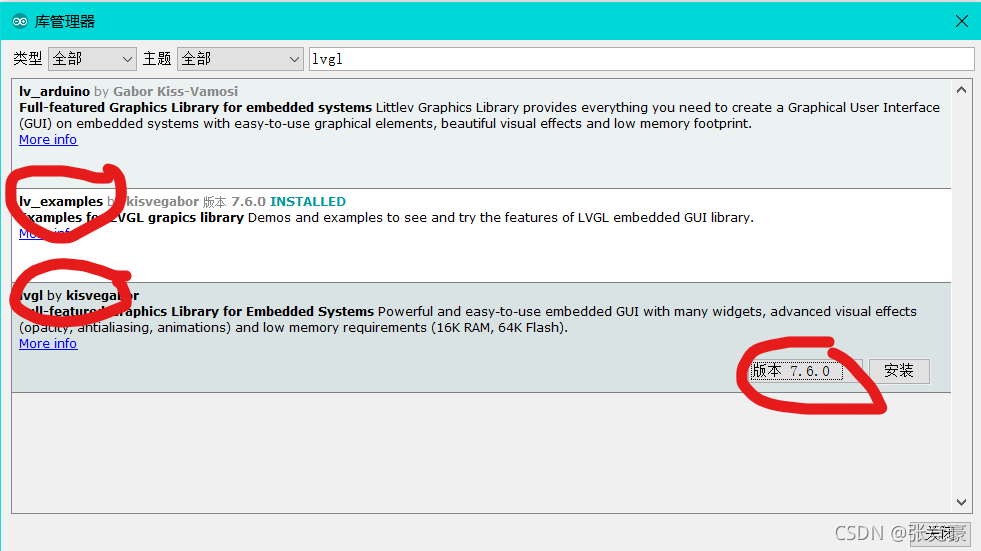Open the 主题 (topic) dropdown

coord(240,59)
